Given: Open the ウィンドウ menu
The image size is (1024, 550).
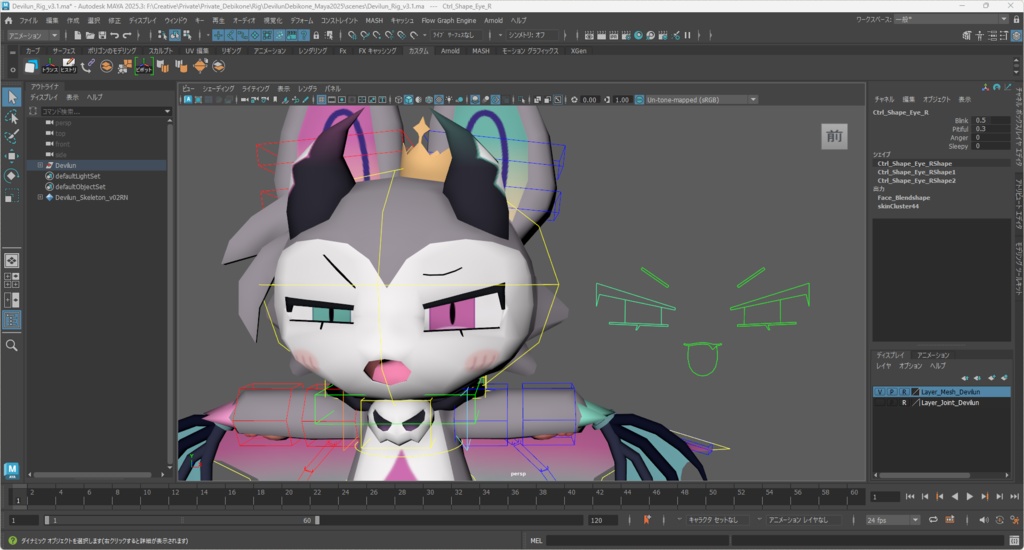Looking at the screenshot, I should tap(175, 20).
